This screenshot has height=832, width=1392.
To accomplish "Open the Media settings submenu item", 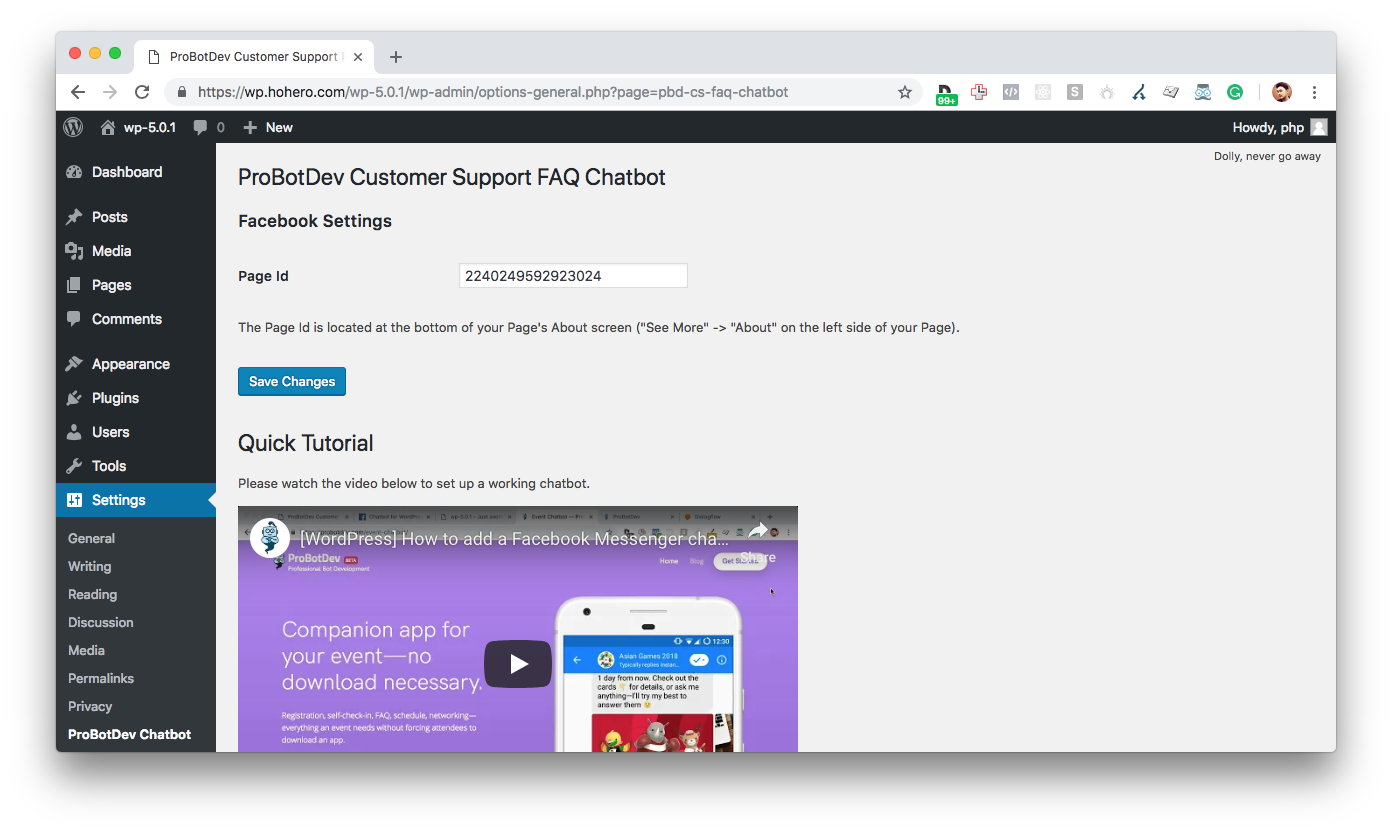I will coord(87,650).
